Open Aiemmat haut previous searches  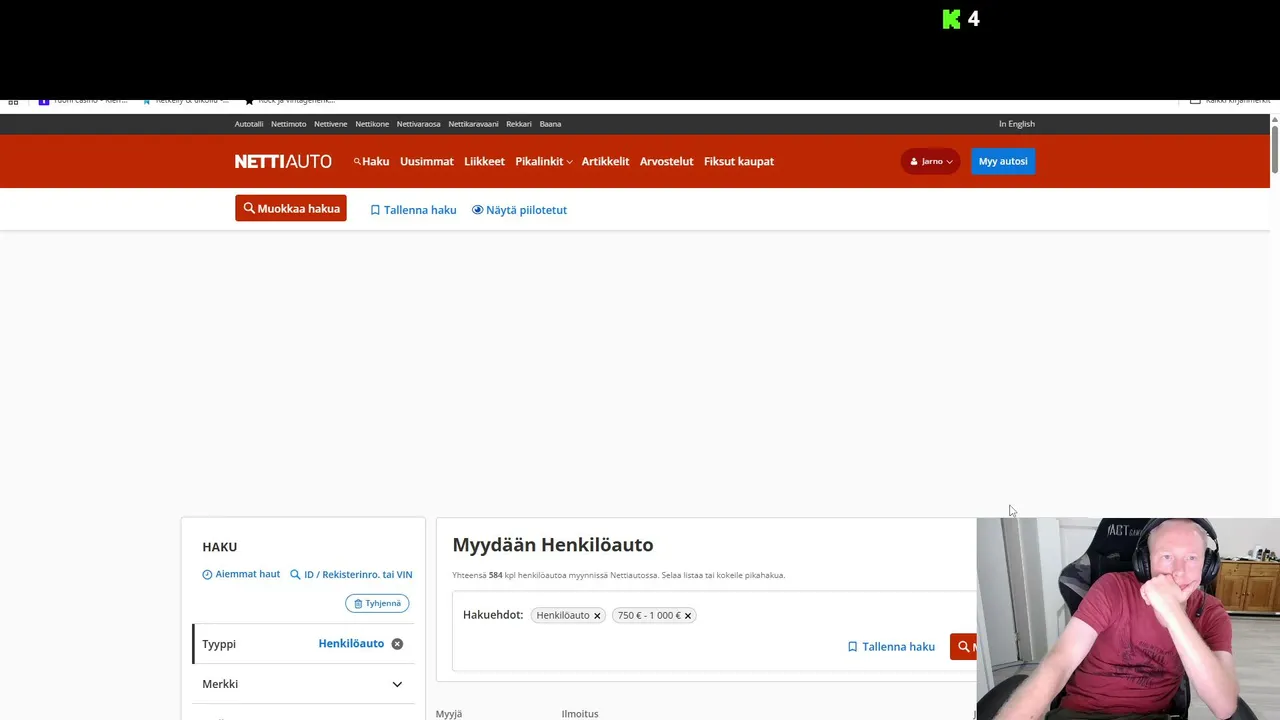coord(241,574)
